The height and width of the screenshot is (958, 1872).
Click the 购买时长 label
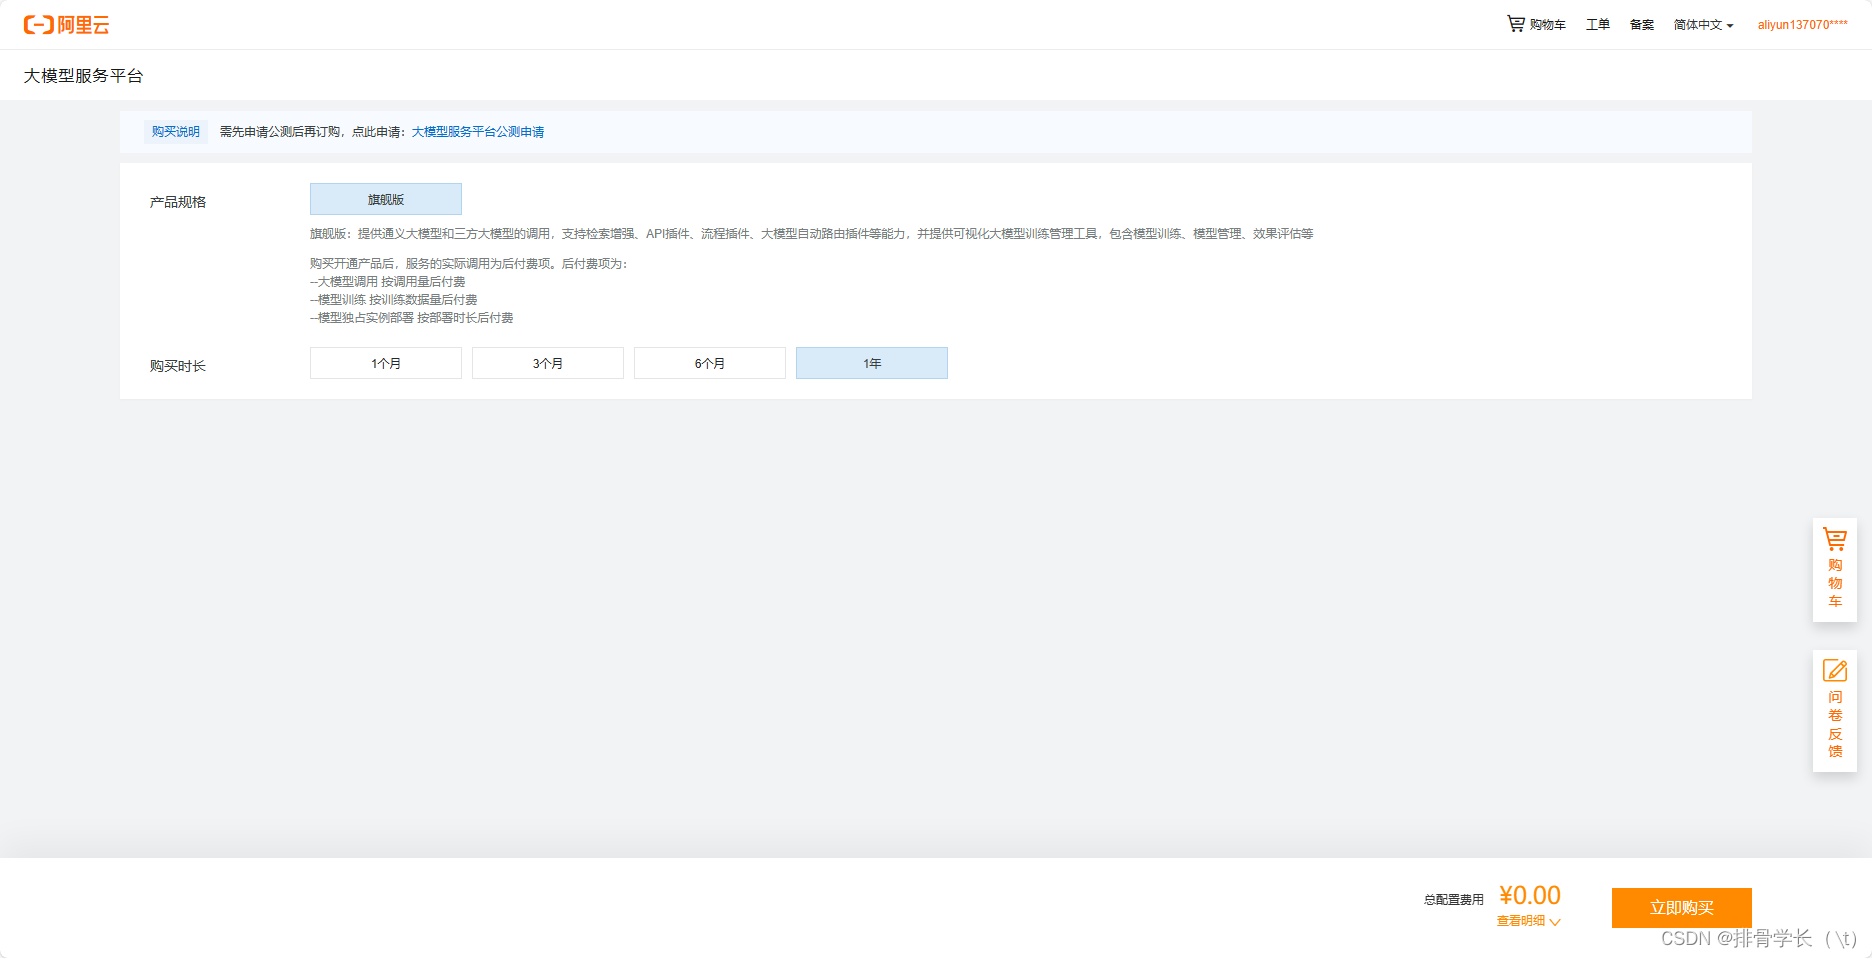pyautogui.click(x=178, y=366)
